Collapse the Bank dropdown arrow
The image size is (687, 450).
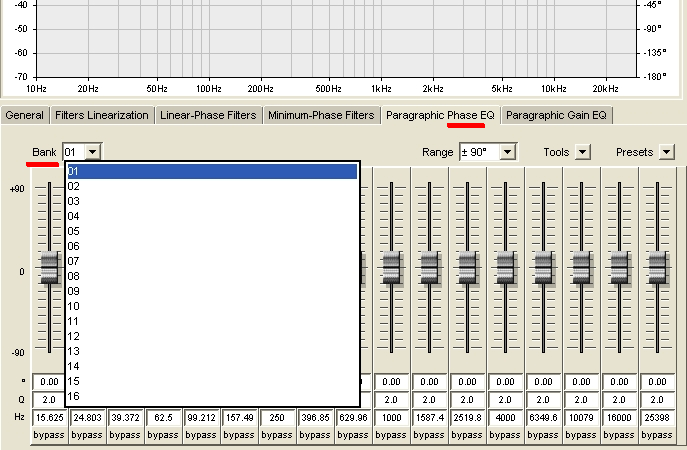[x=92, y=152]
